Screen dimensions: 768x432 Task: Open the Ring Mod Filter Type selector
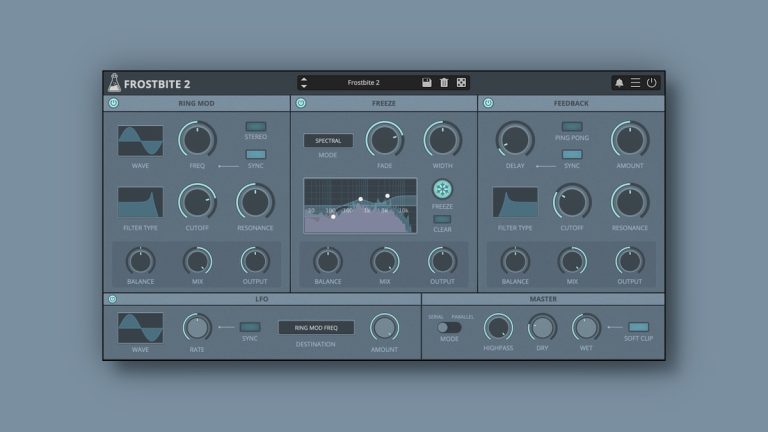pyautogui.click(x=141, y=202)
